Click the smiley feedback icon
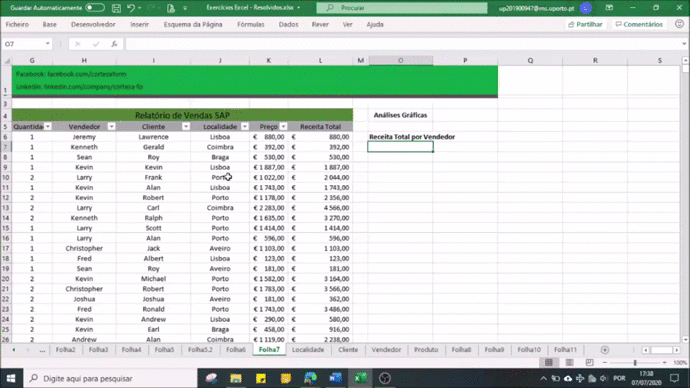Screen dimensions: 690x388 click(679, 24)
